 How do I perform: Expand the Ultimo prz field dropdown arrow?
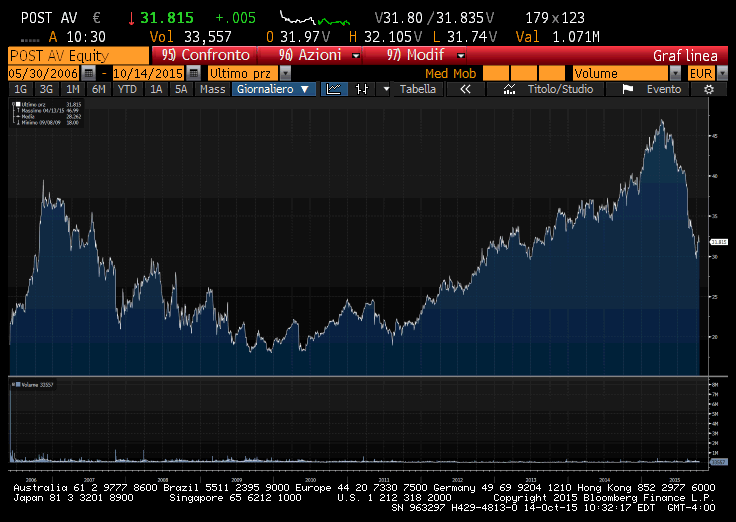[285, 73]
